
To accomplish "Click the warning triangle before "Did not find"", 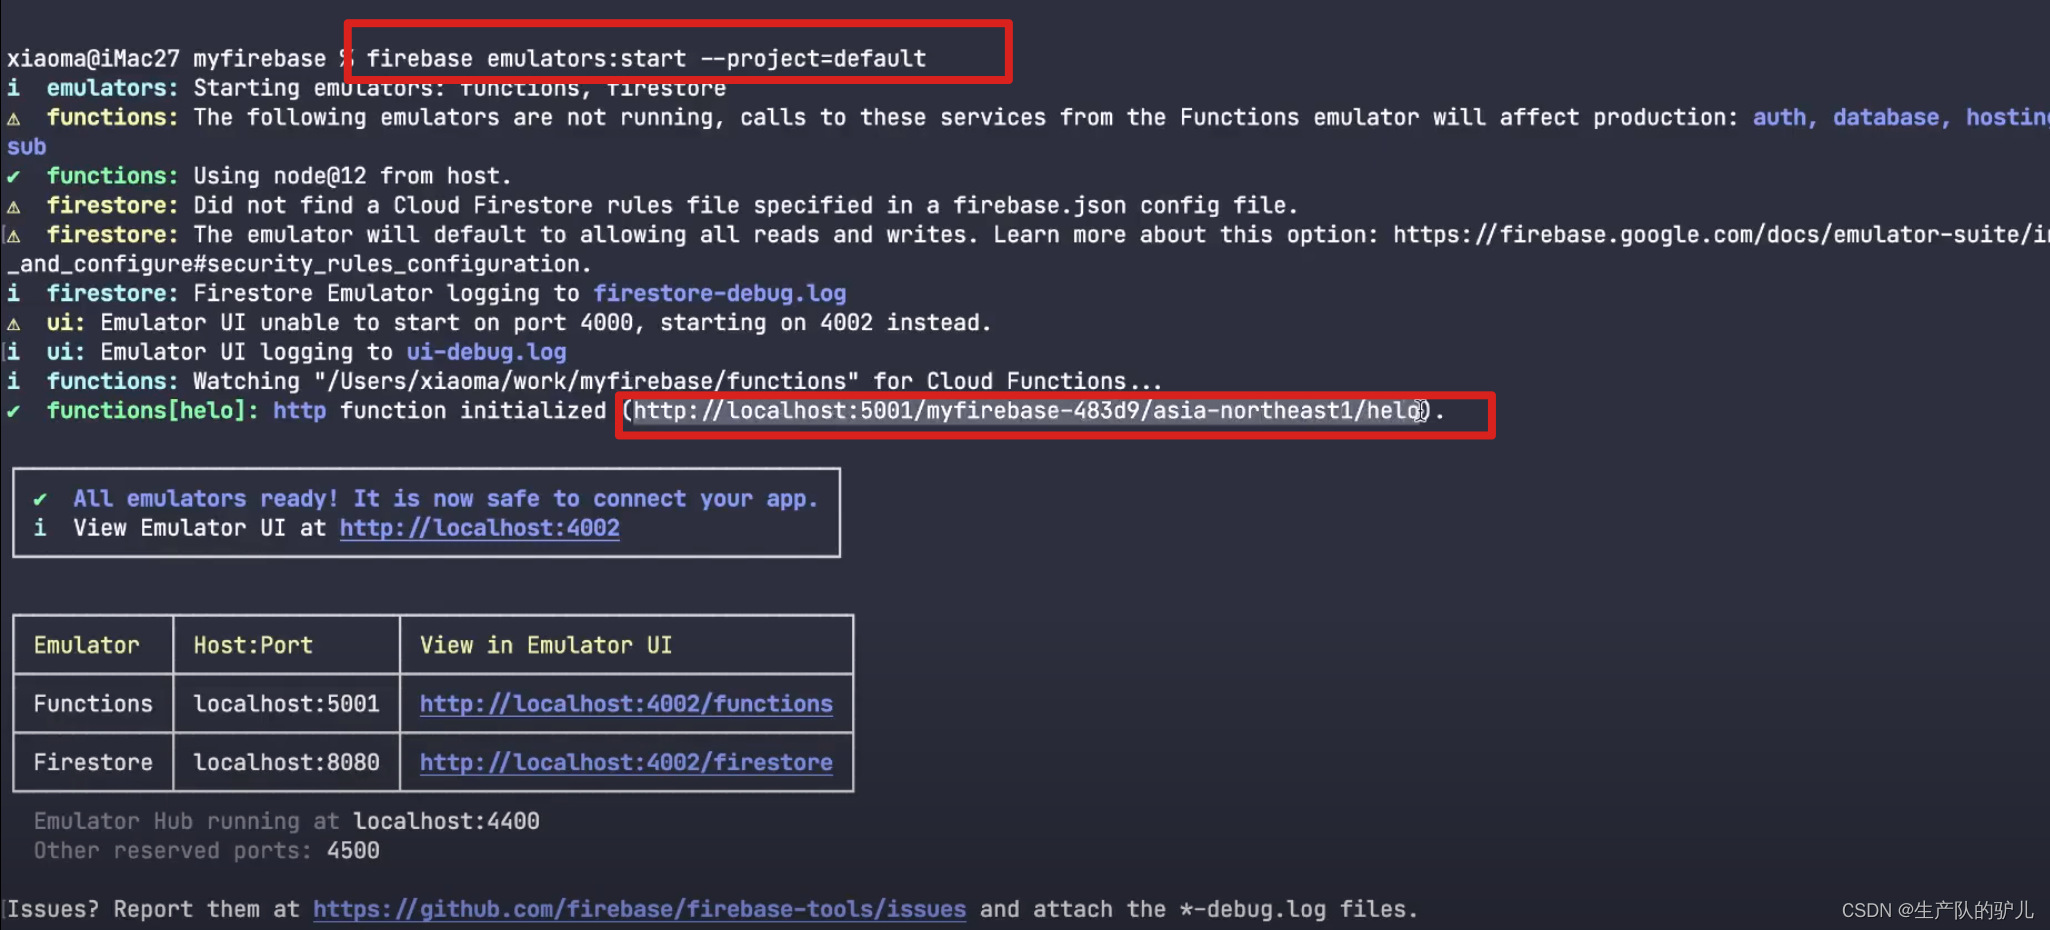I will click(14, 206).
